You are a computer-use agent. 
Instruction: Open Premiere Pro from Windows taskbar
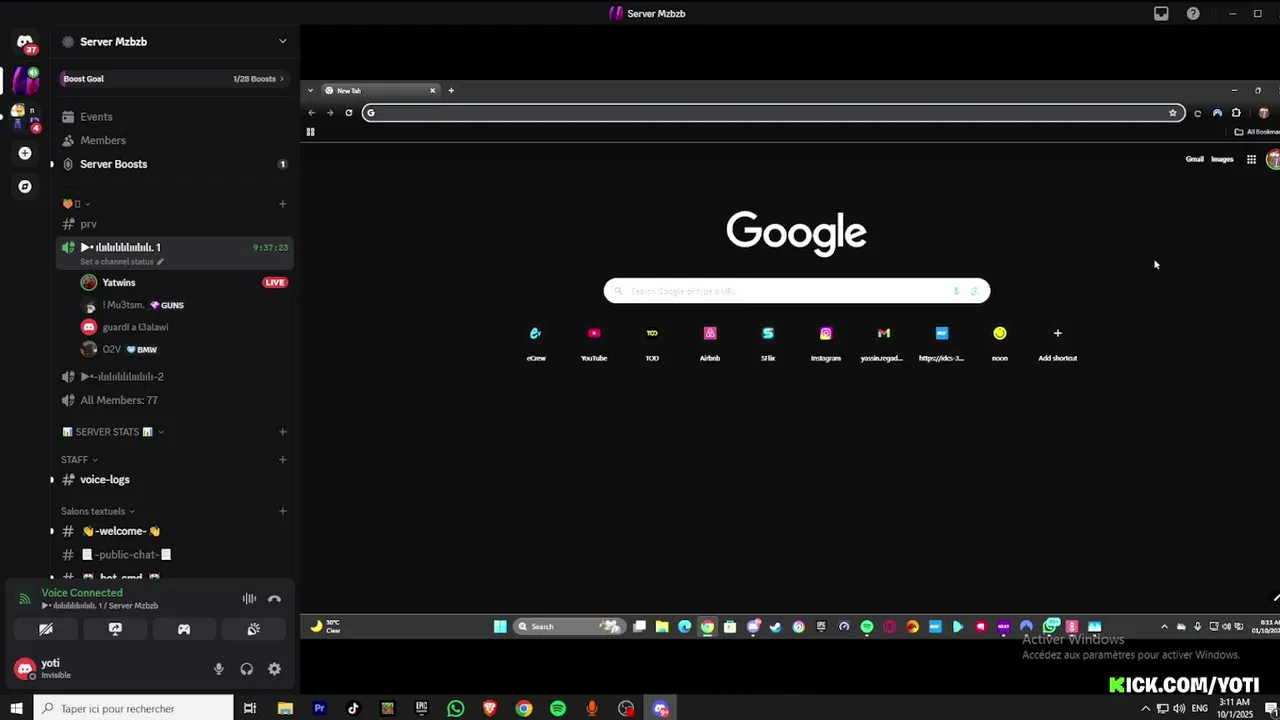319,709
